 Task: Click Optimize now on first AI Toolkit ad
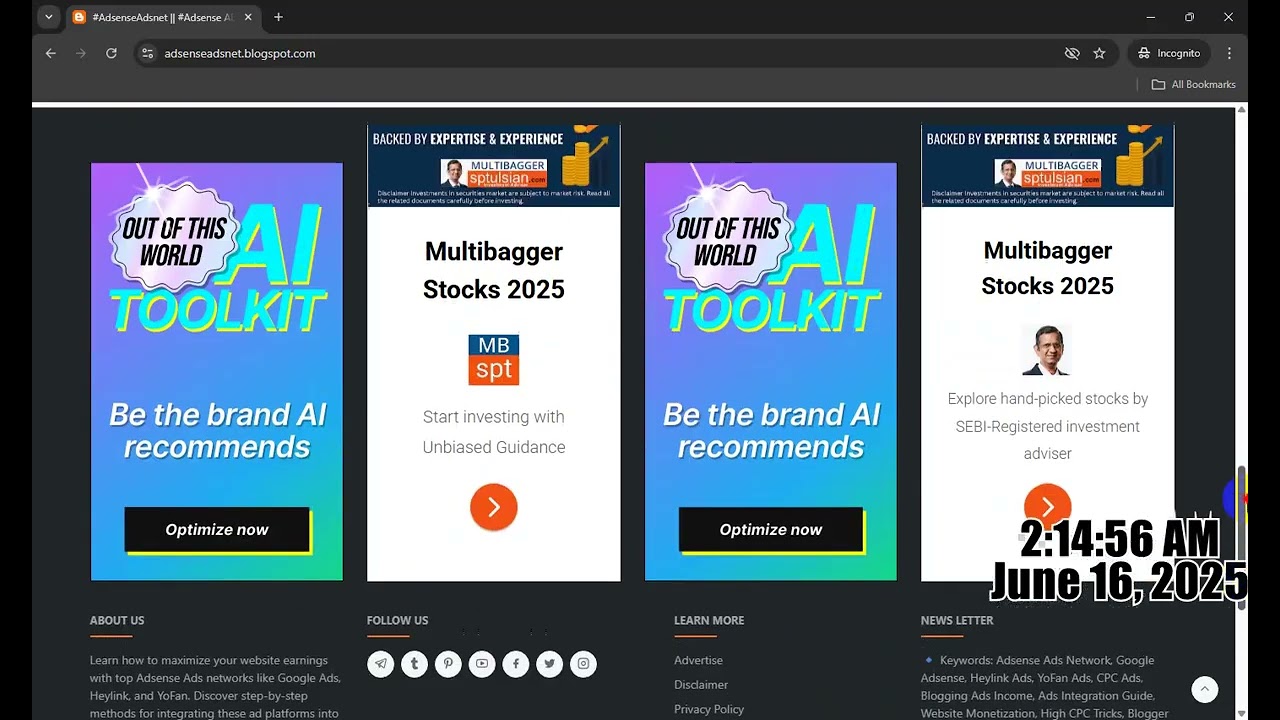pos(217,530)
